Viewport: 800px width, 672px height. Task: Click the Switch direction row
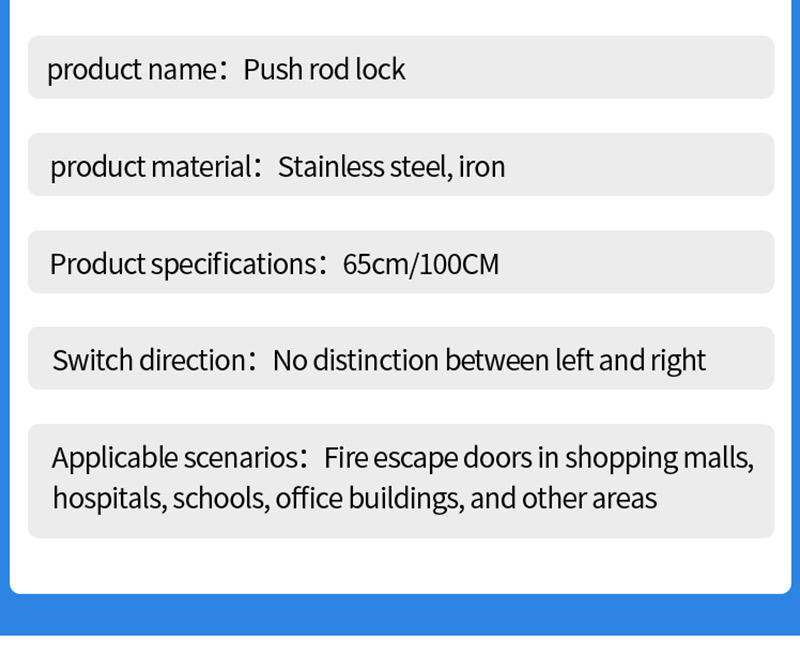click(x=401, y=358)
